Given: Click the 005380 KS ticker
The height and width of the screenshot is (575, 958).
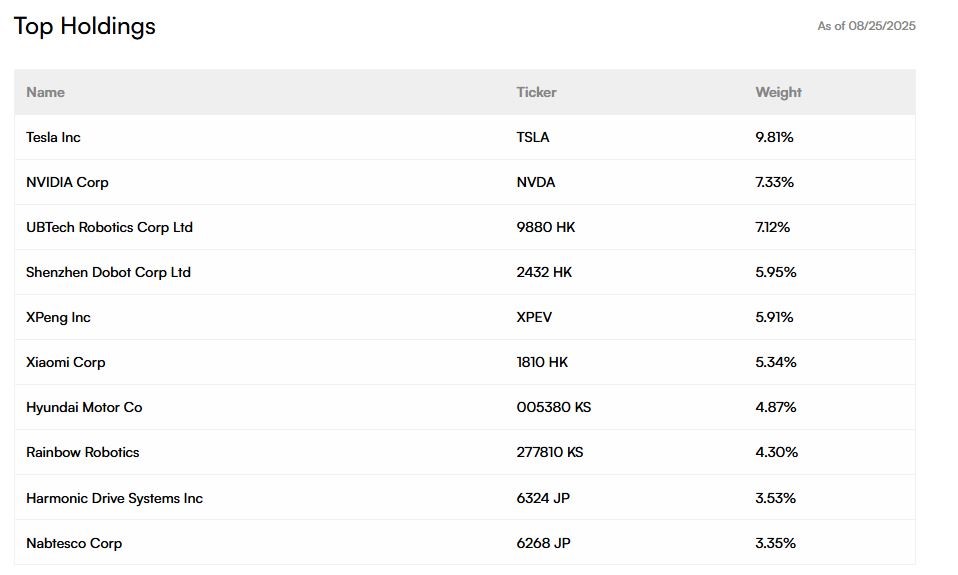Looking at the screenshot, I should 554,407.
